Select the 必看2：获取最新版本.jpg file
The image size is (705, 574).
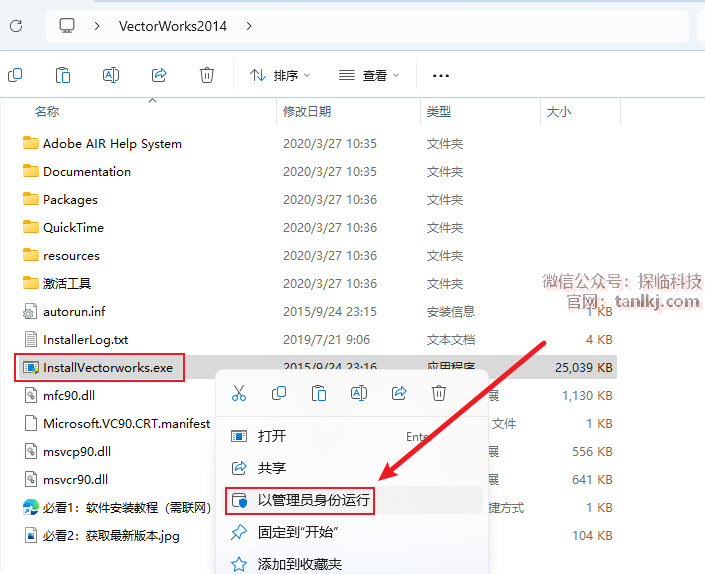coord(111,535)
